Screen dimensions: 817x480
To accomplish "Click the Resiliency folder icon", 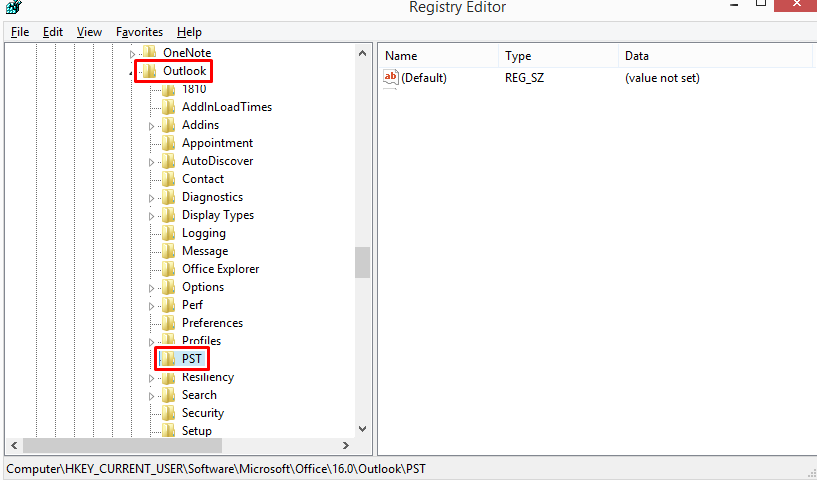I will 169,377.
